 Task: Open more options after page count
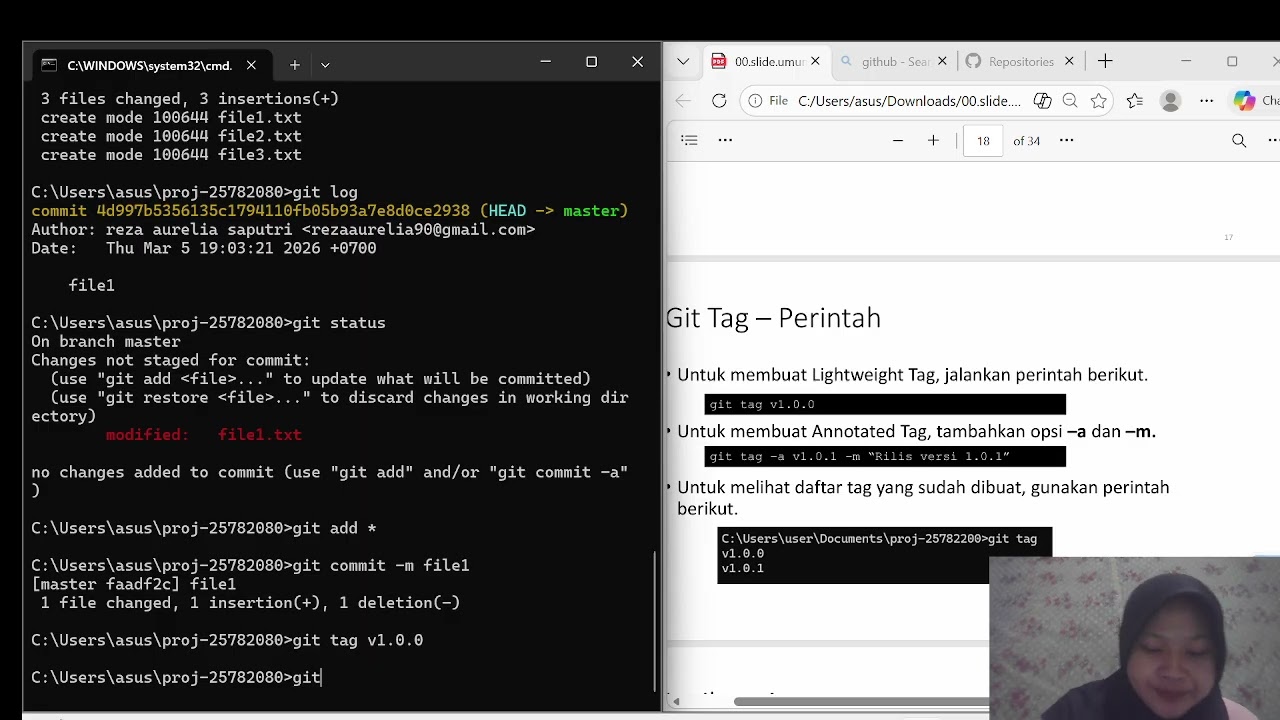1066,140
